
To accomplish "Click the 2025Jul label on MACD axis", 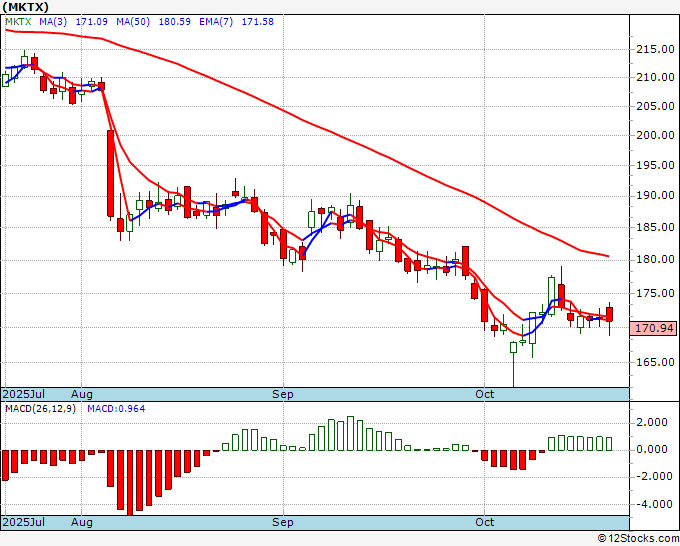I will point(24,522).
